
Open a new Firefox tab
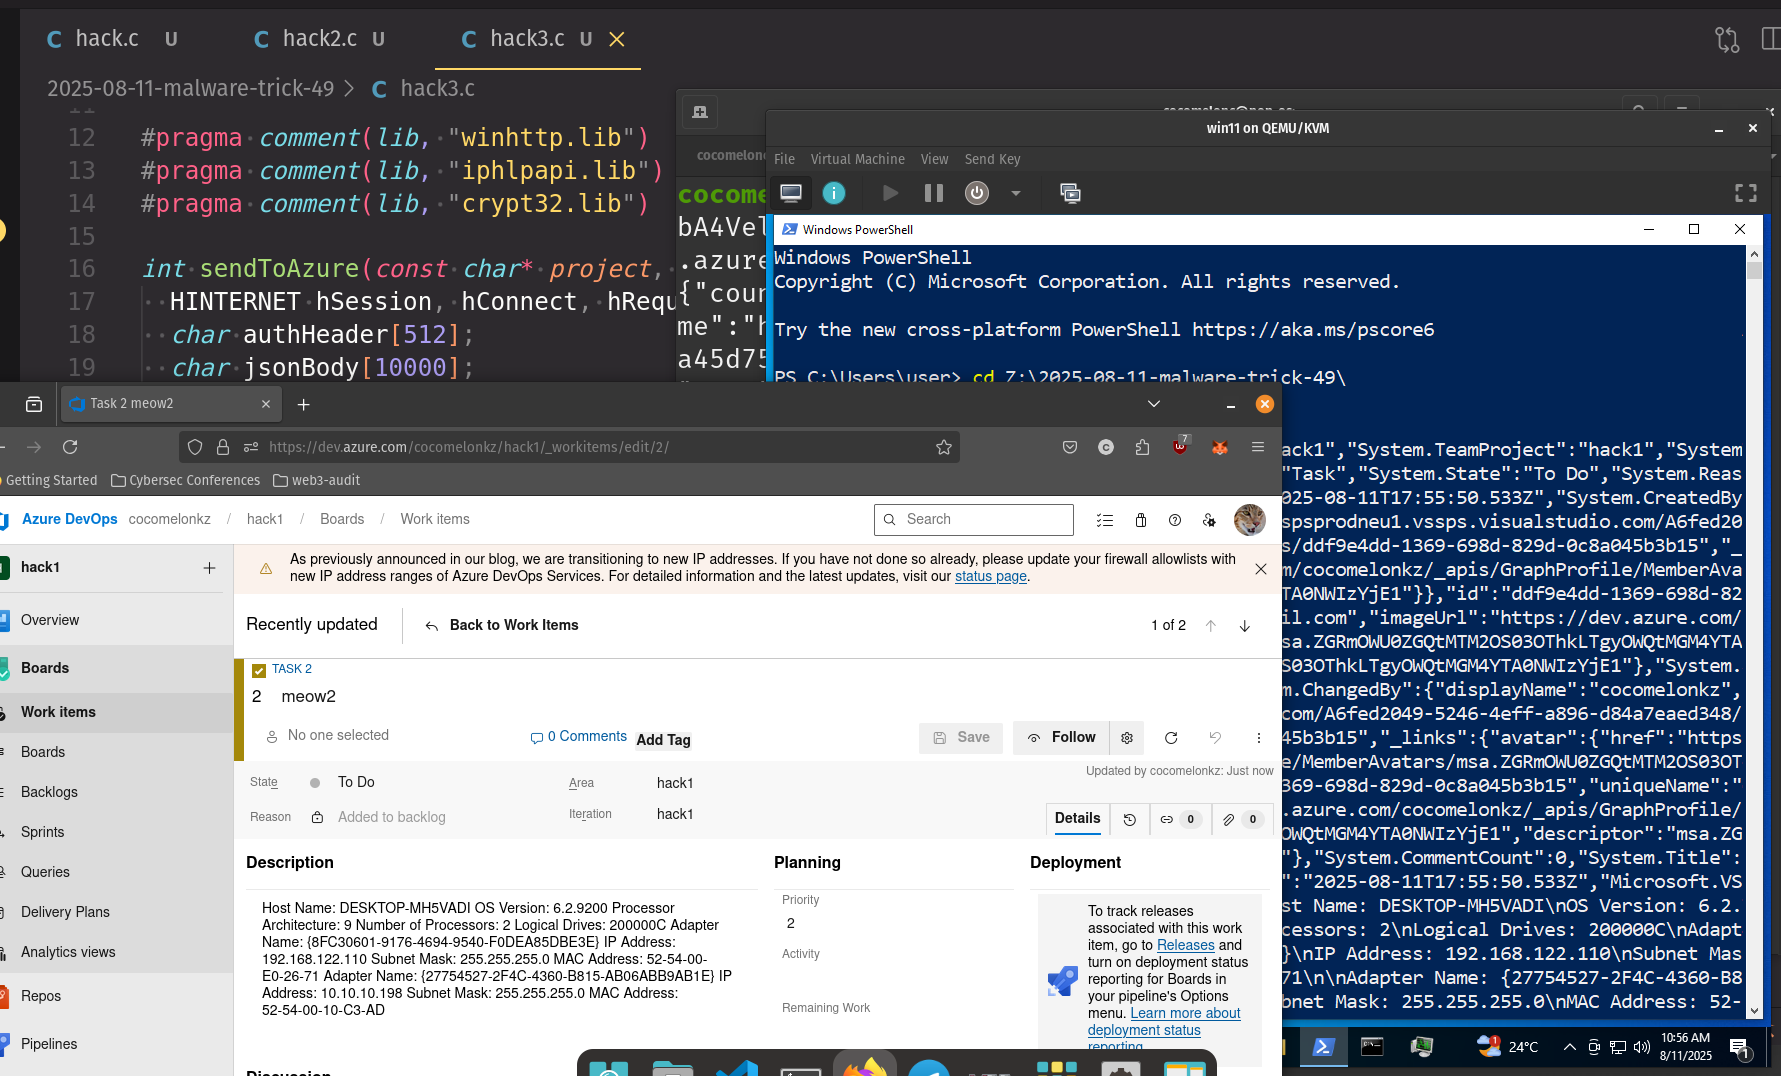304,404
